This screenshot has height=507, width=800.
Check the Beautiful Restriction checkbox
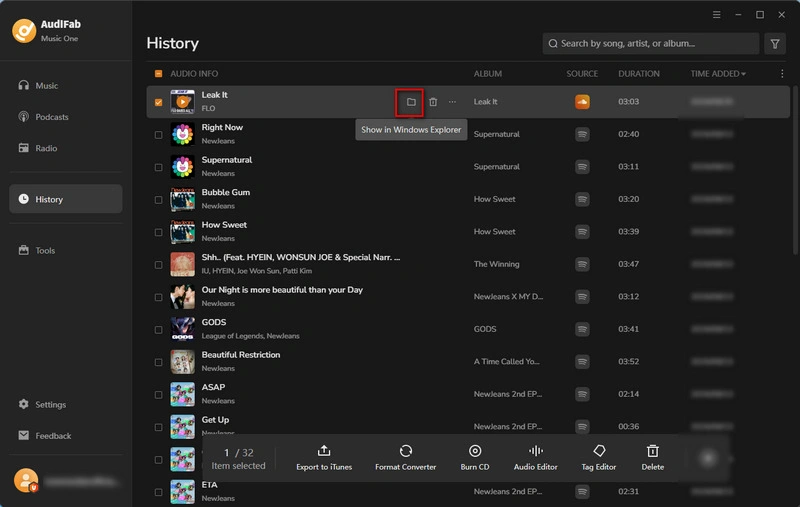pyautogui.click(x=158, y=362)
